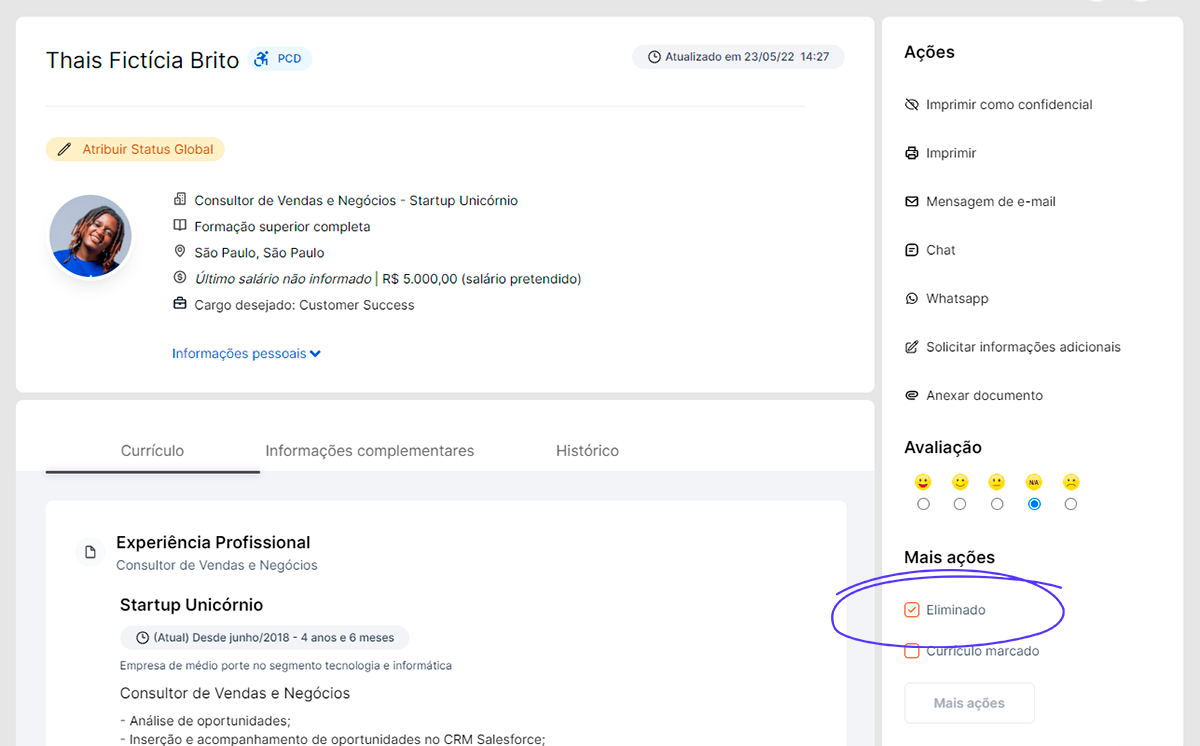Click the document icon beside Experiência Profissional
This screenshot has height=746, width=1200.
point(91,552)
